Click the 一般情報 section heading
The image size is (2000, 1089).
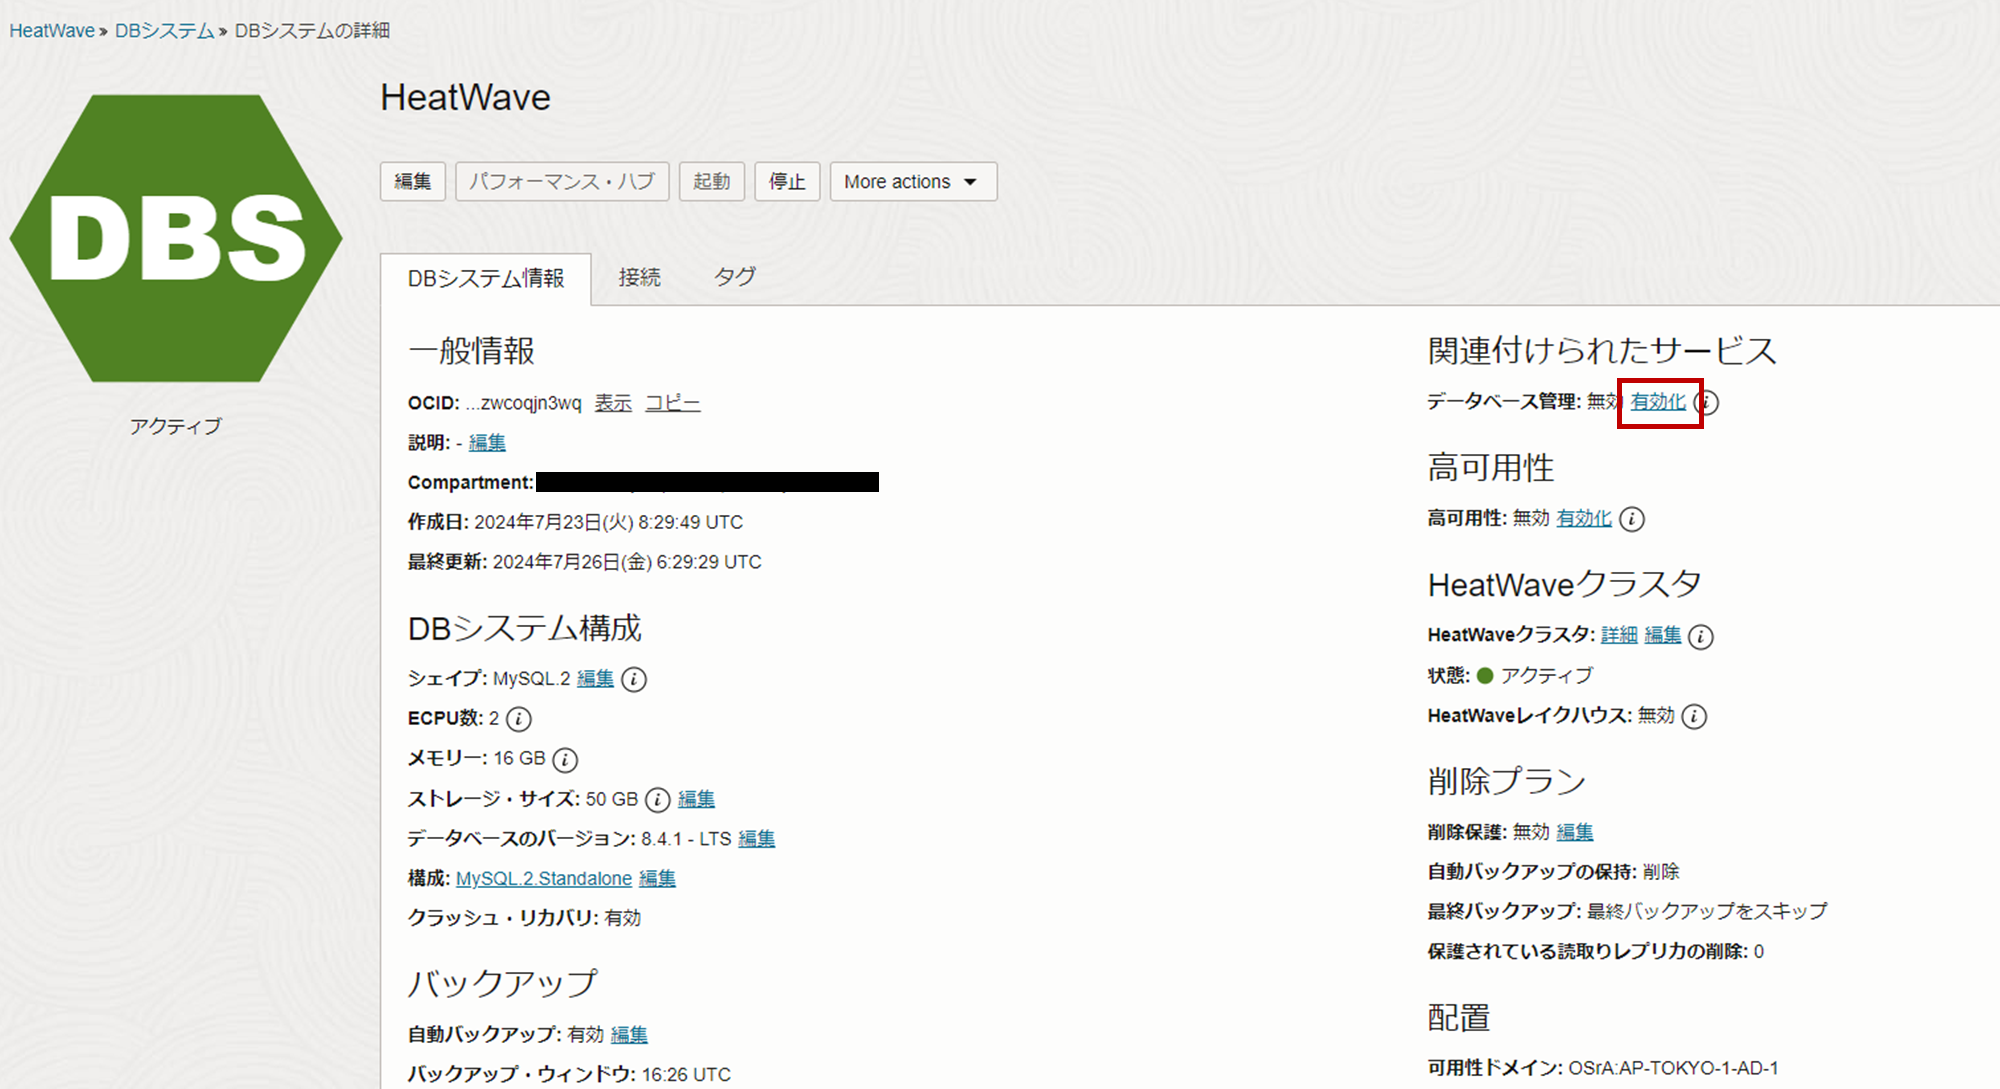tap(471, 351)
